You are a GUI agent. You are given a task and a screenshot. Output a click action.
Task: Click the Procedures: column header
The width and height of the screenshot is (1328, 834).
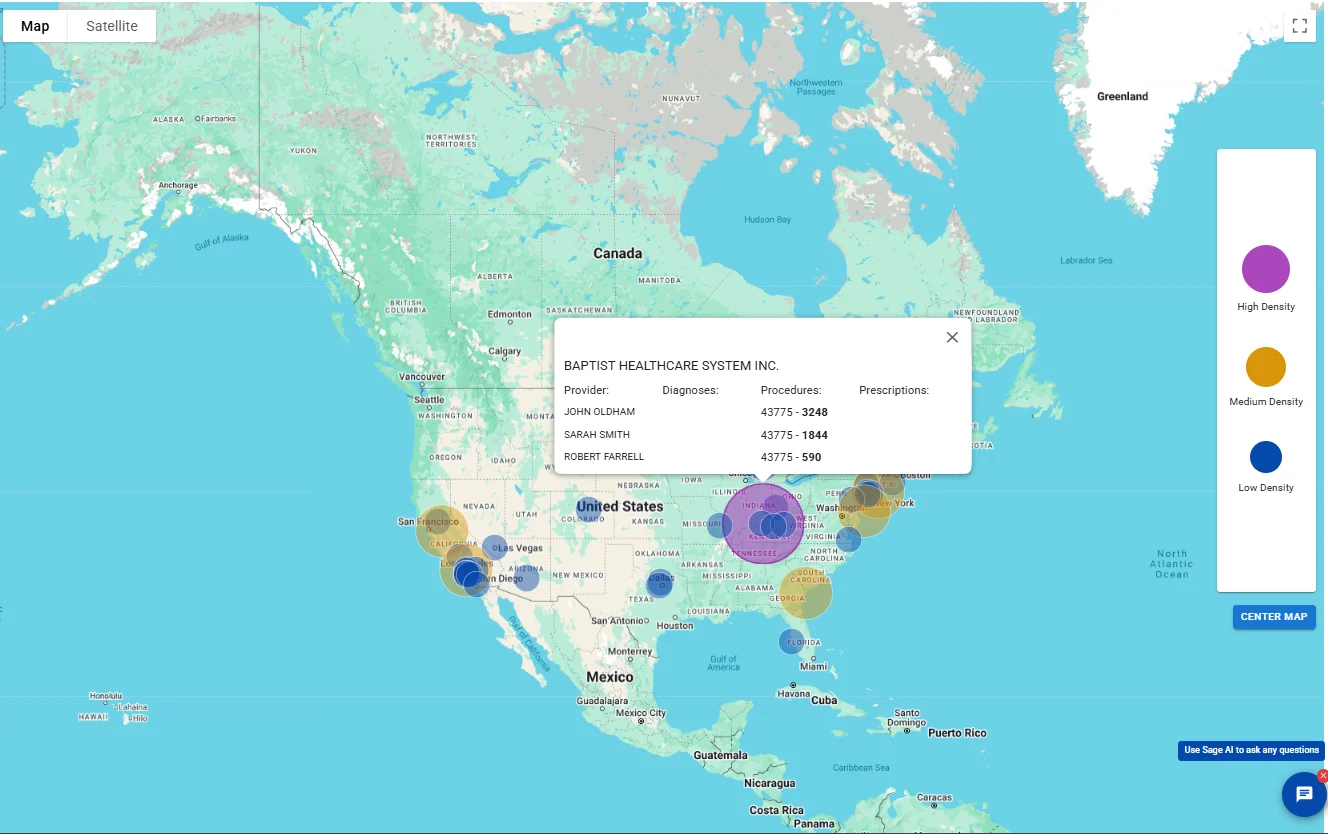[x=791, y=390]
